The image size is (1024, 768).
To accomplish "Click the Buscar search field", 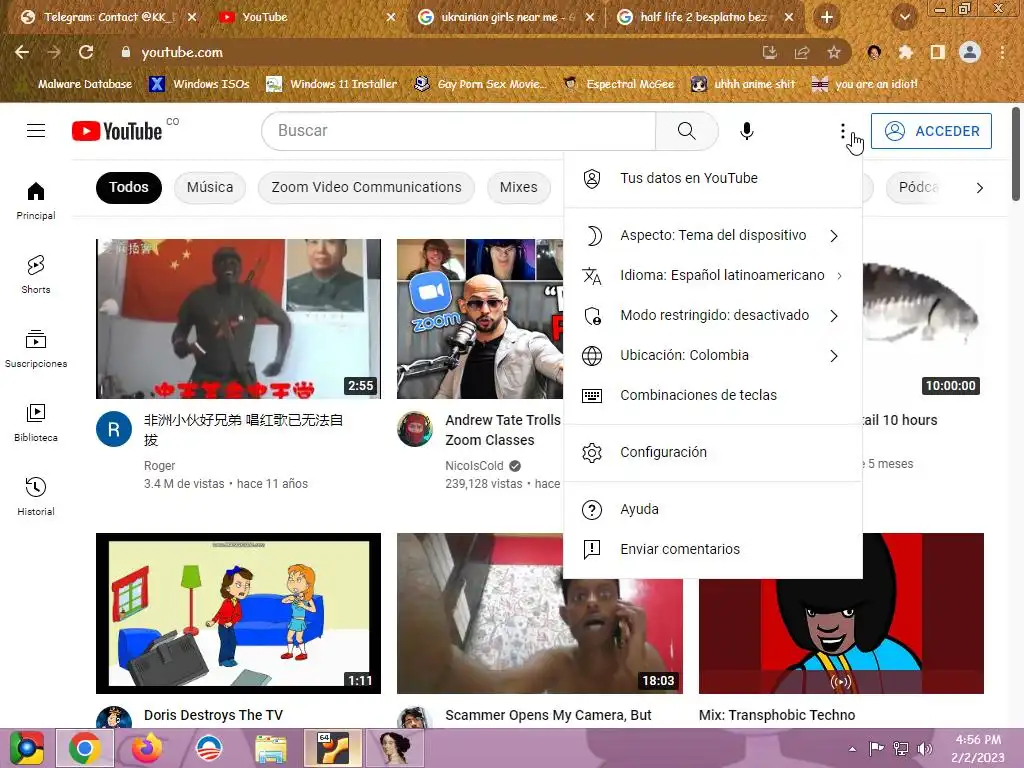I will click(458, 131).
